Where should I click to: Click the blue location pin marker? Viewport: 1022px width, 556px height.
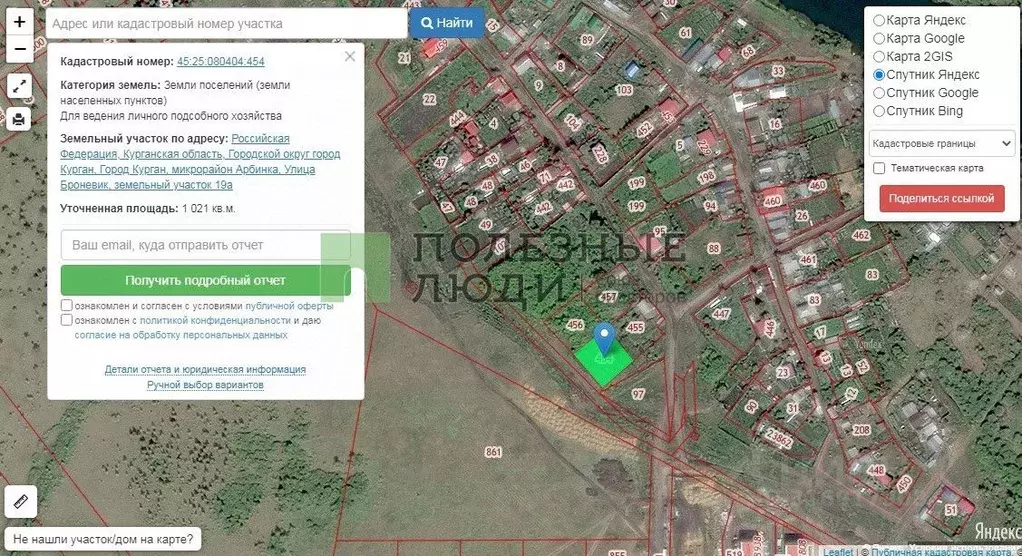(605, 338)
